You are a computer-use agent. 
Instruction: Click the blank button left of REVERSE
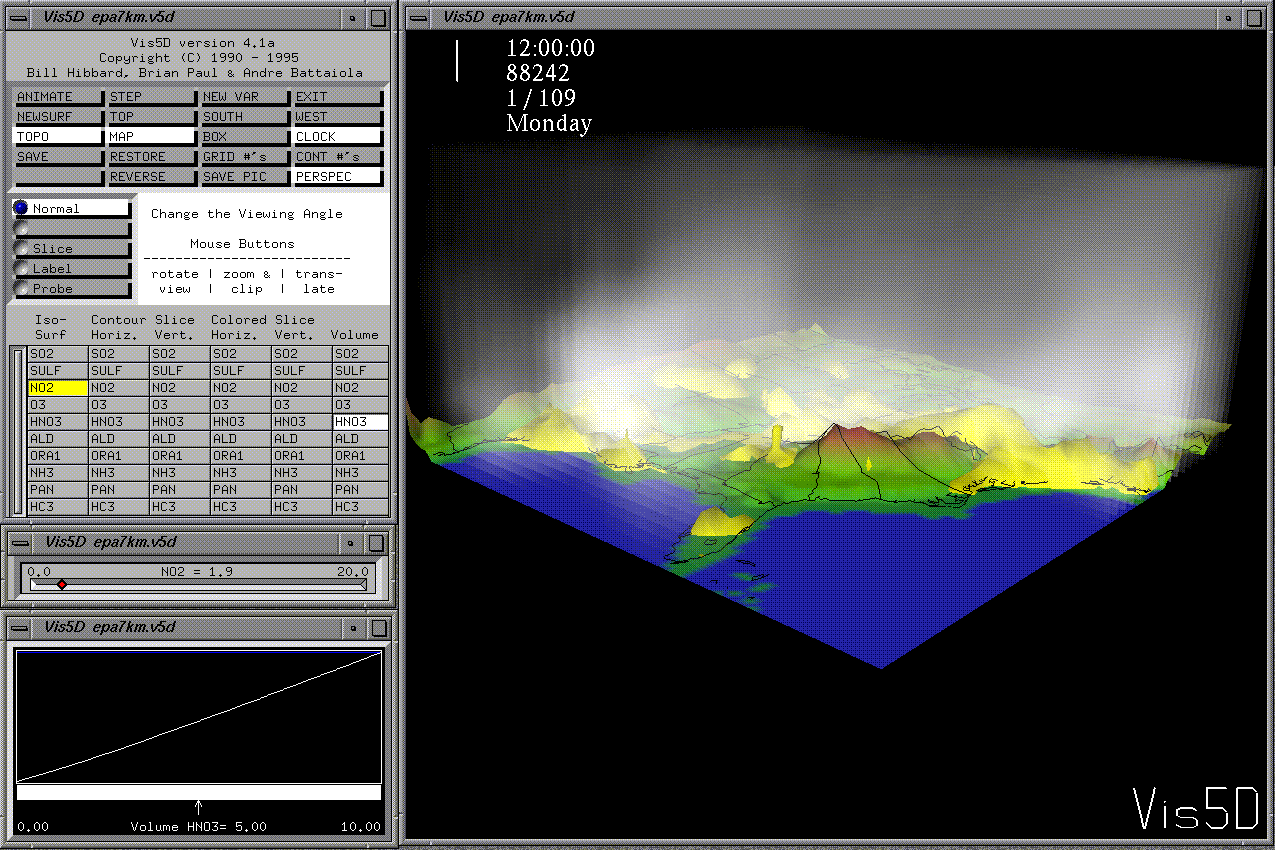coord(59,177)
